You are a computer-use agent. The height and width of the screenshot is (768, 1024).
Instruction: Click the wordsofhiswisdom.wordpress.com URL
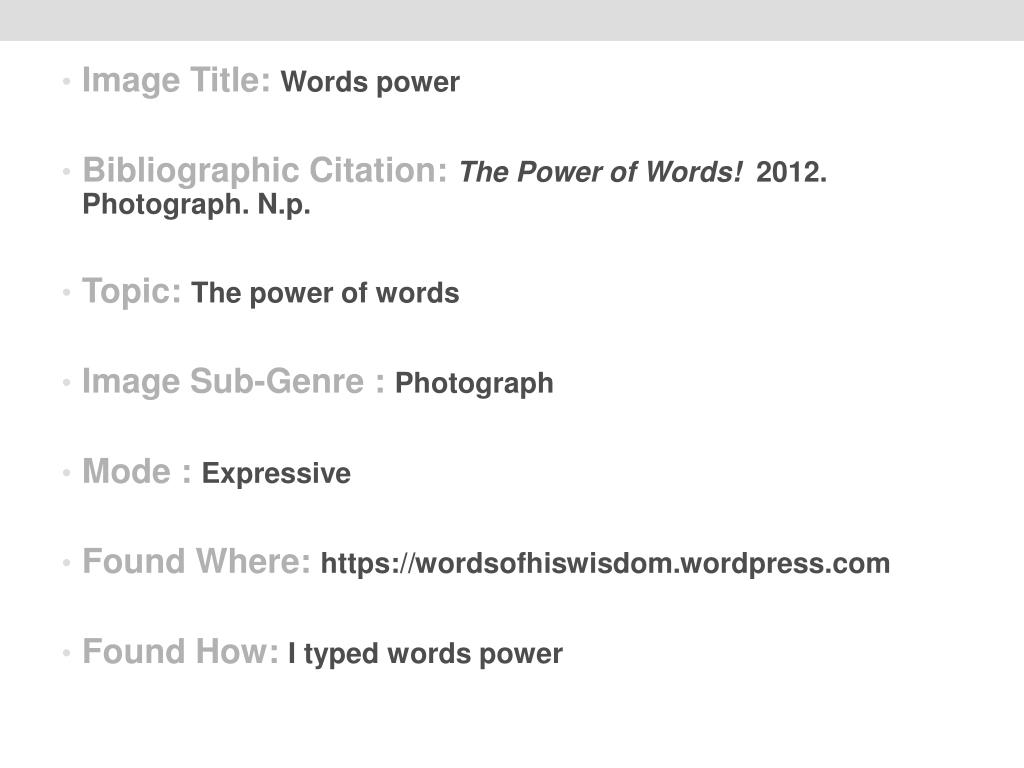(605, 564)
